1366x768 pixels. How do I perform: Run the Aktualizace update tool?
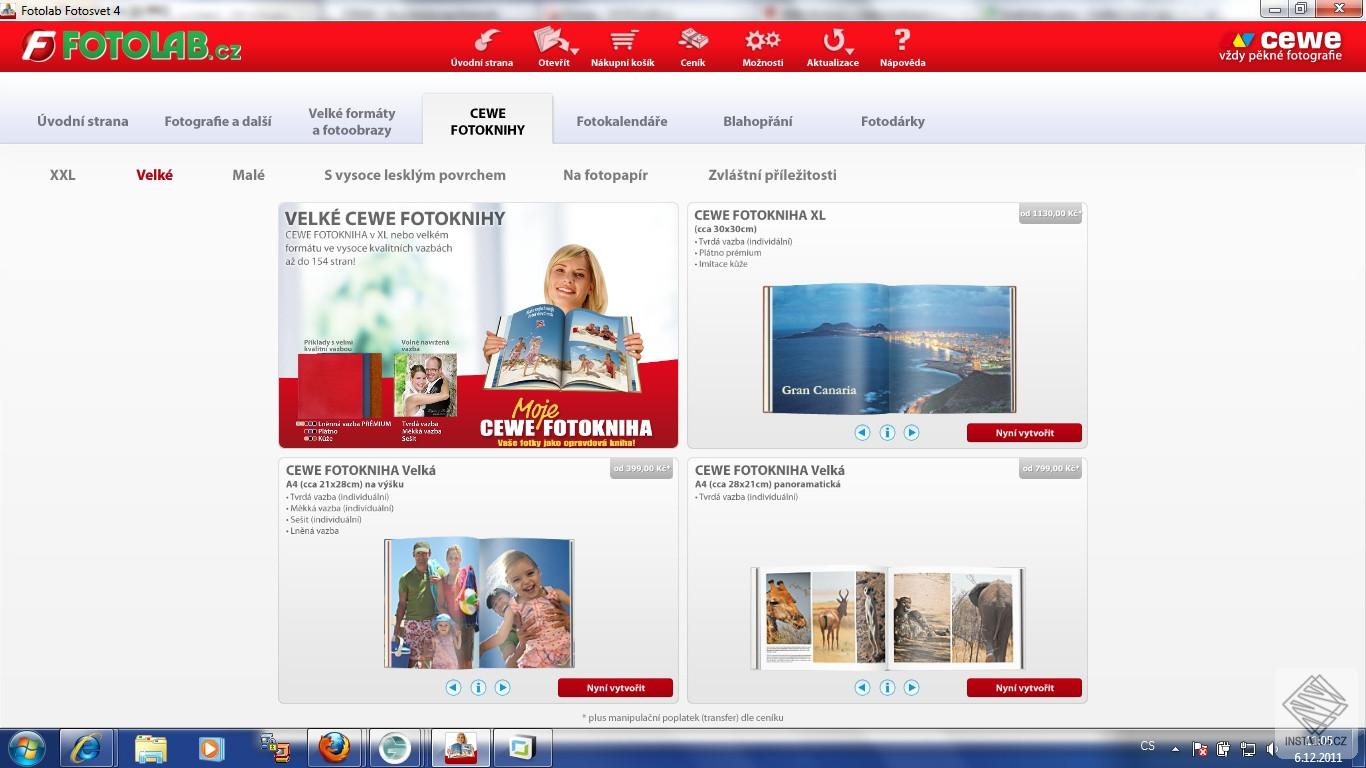(829, 45)
